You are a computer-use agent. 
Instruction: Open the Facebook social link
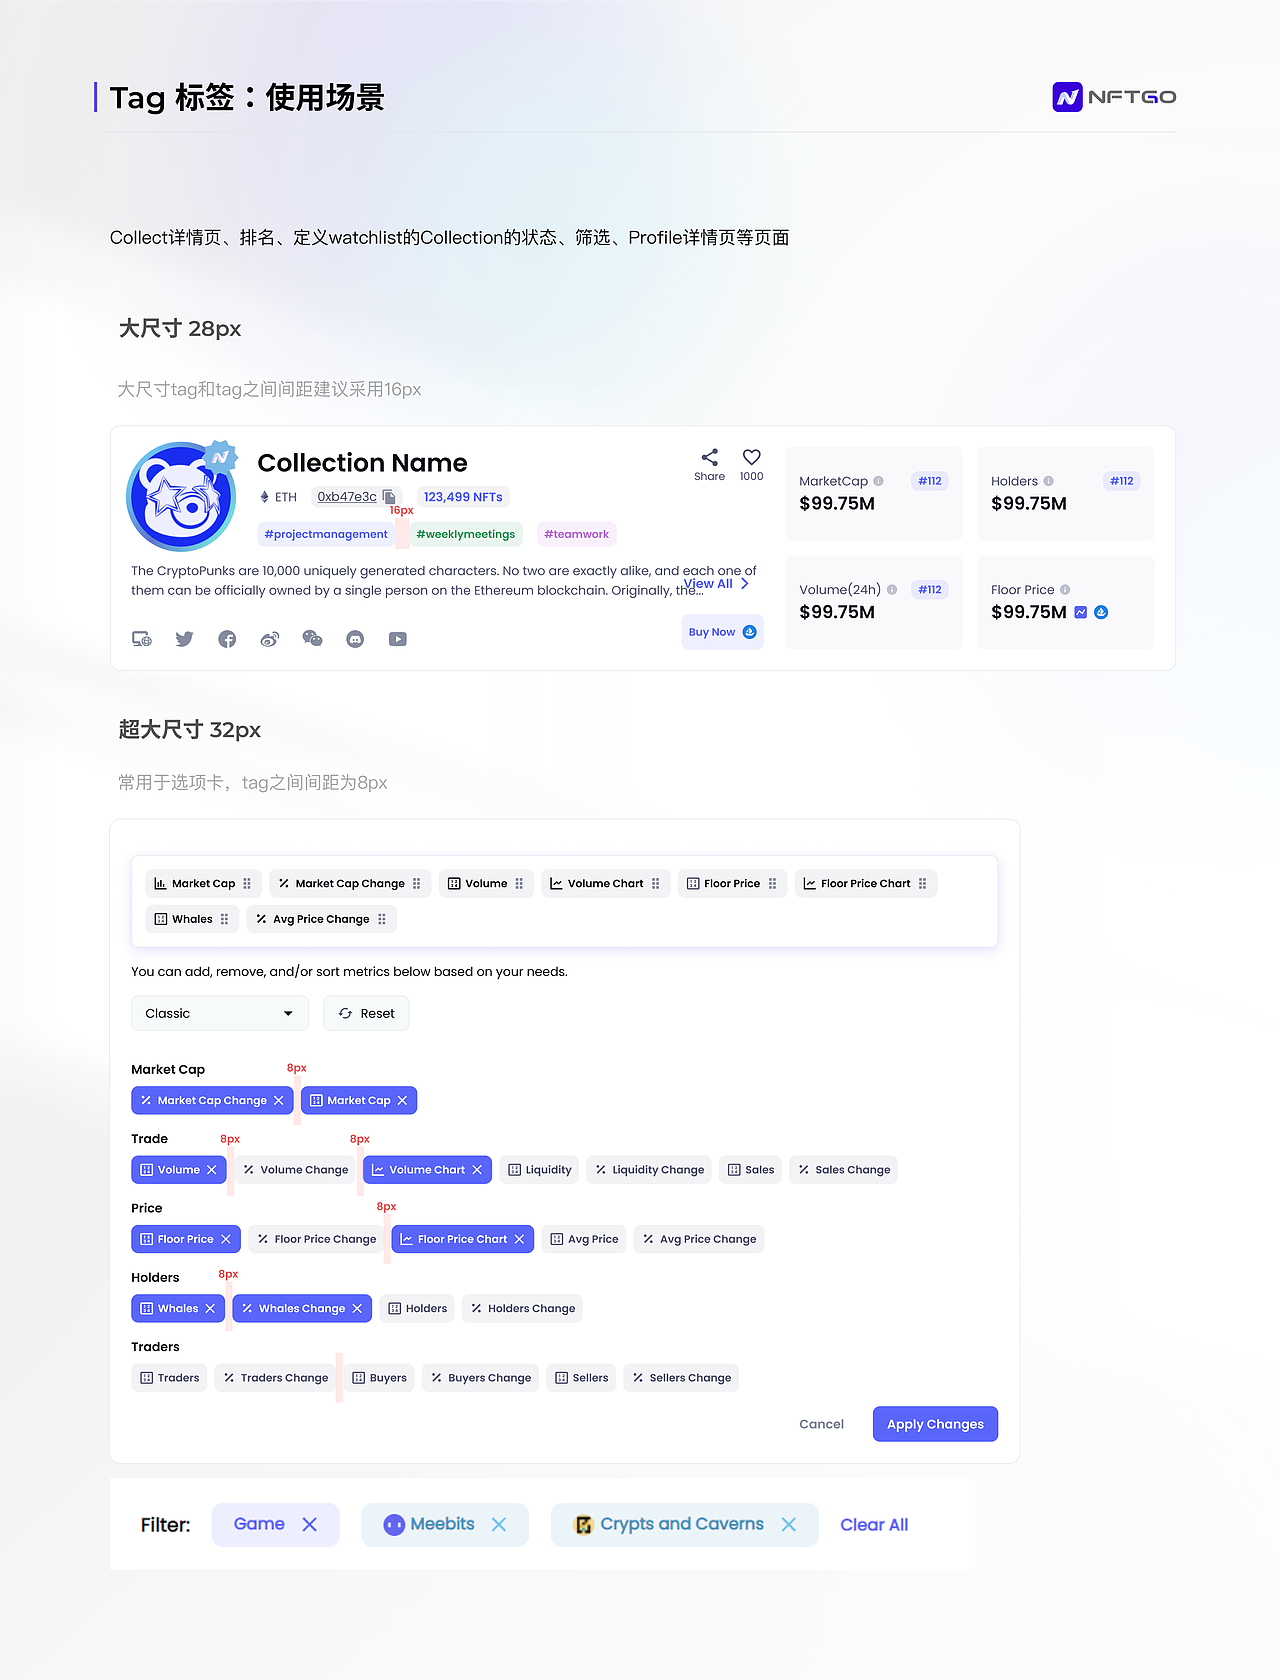click(227, 639)
